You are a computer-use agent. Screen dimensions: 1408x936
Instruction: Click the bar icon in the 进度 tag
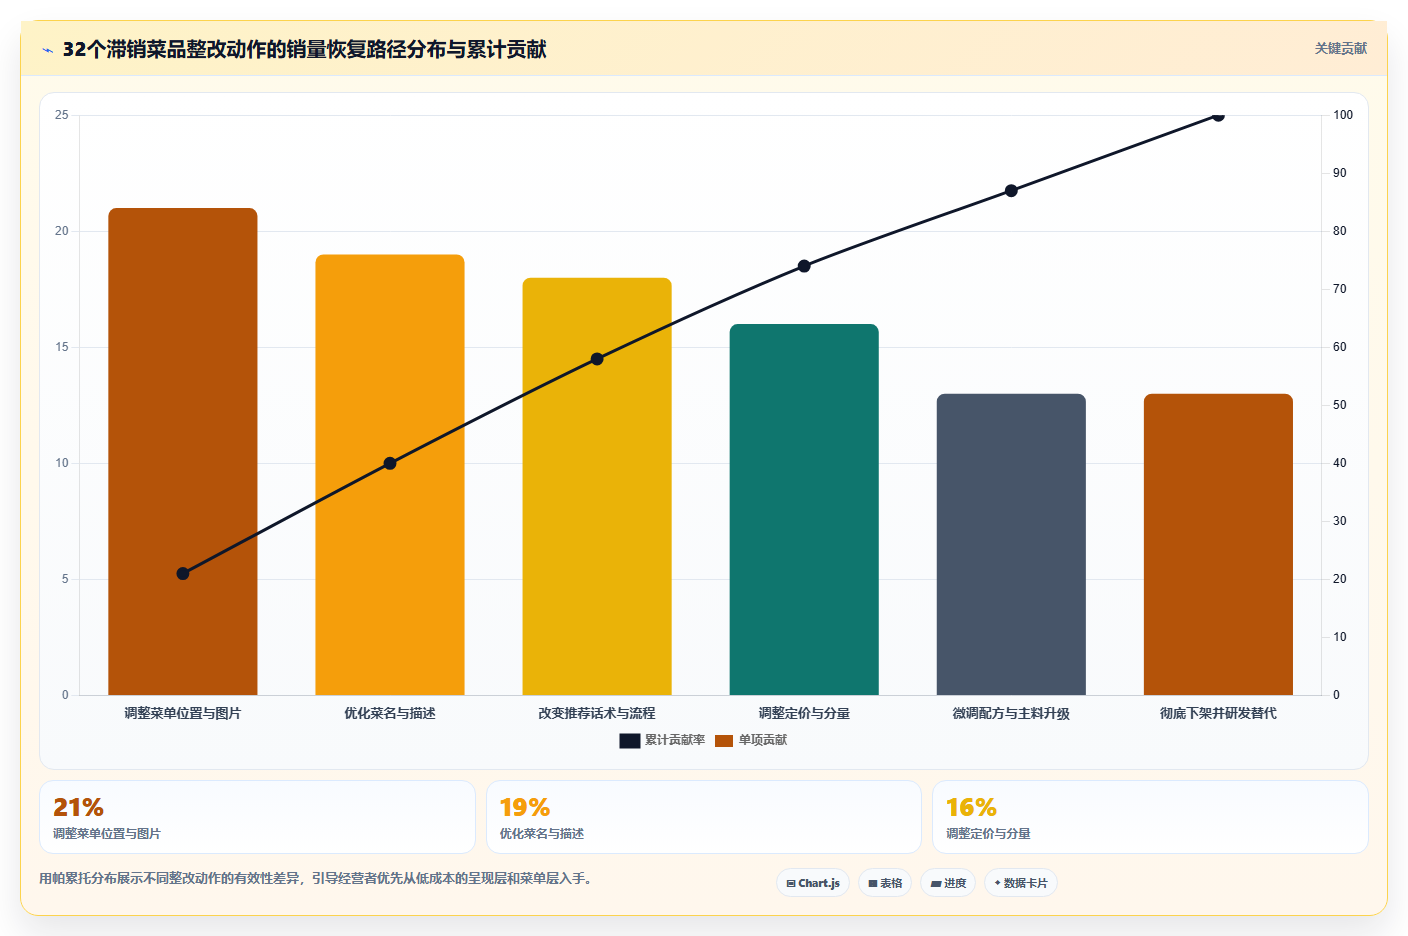(x=936, y=884)
